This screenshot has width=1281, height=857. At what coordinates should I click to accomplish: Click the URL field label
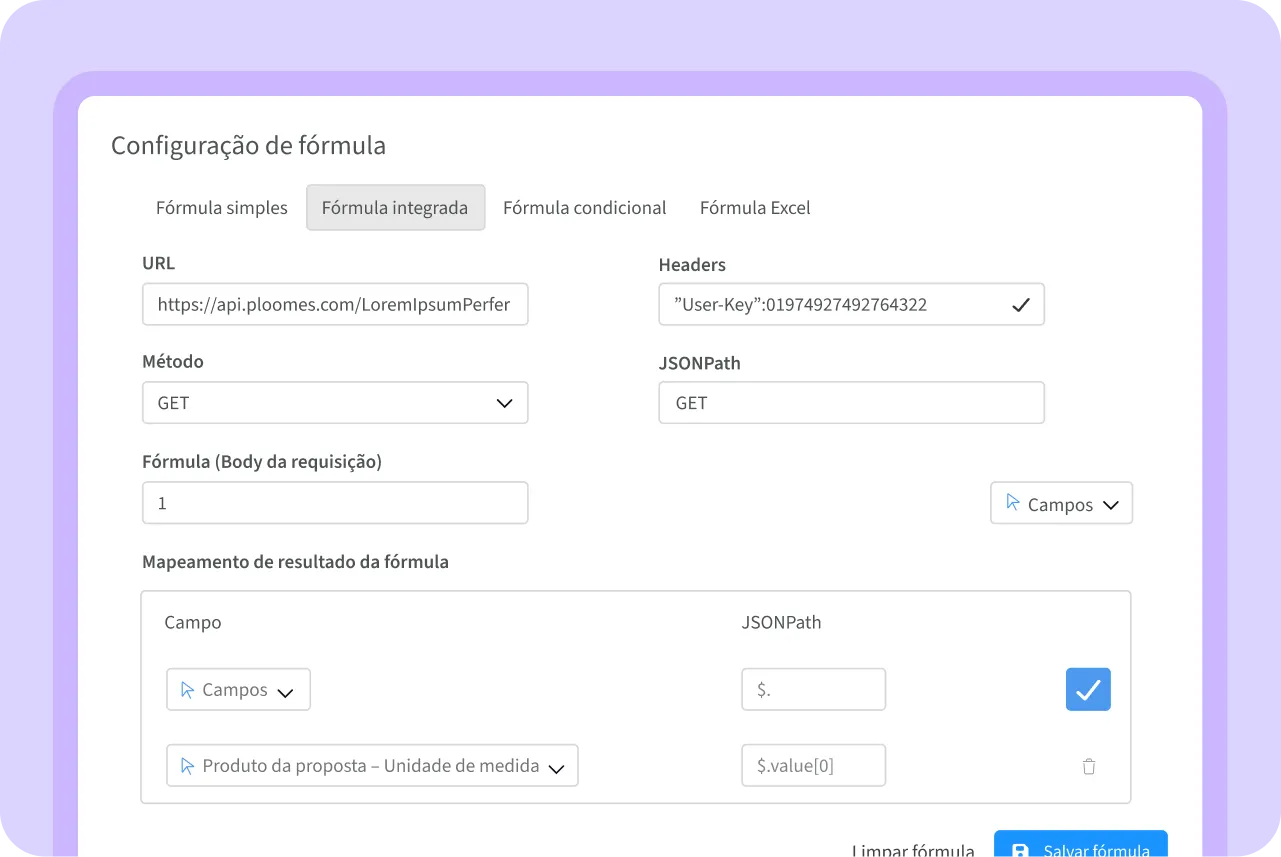click(x=158, y=264)
